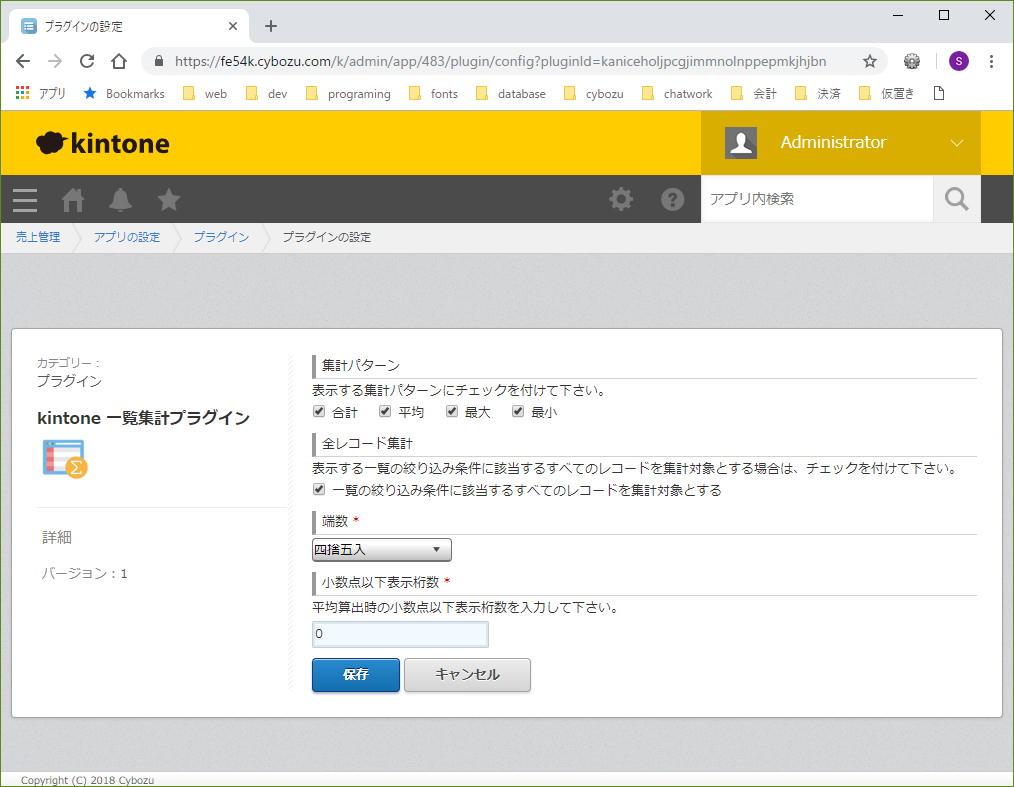
Task: Open the Bookmarks star shortcut
Action: [x=124, y=94]
